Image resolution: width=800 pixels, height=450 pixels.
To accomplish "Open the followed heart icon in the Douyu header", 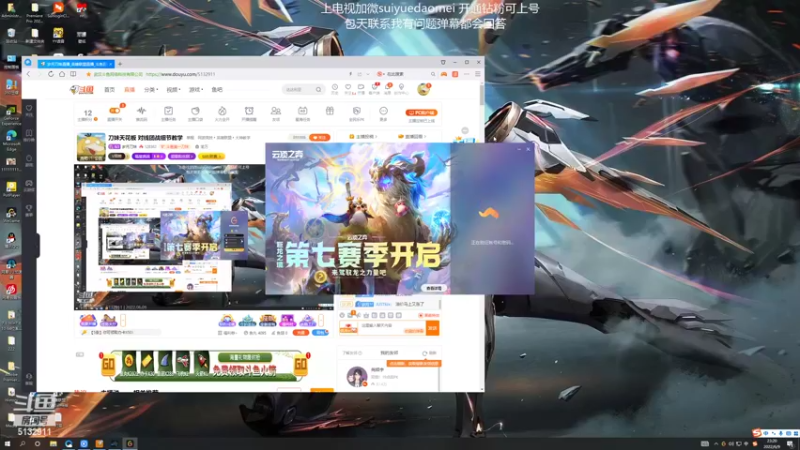I will pyautogui.click(x=348, y=88).
